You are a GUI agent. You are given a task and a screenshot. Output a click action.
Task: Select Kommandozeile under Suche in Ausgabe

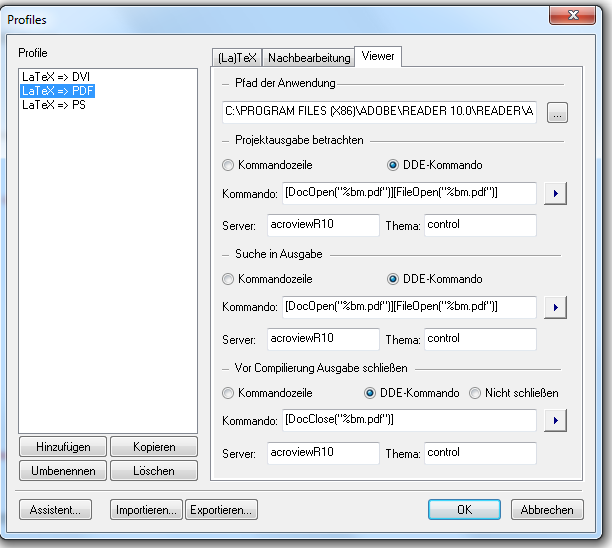point(229,279)
